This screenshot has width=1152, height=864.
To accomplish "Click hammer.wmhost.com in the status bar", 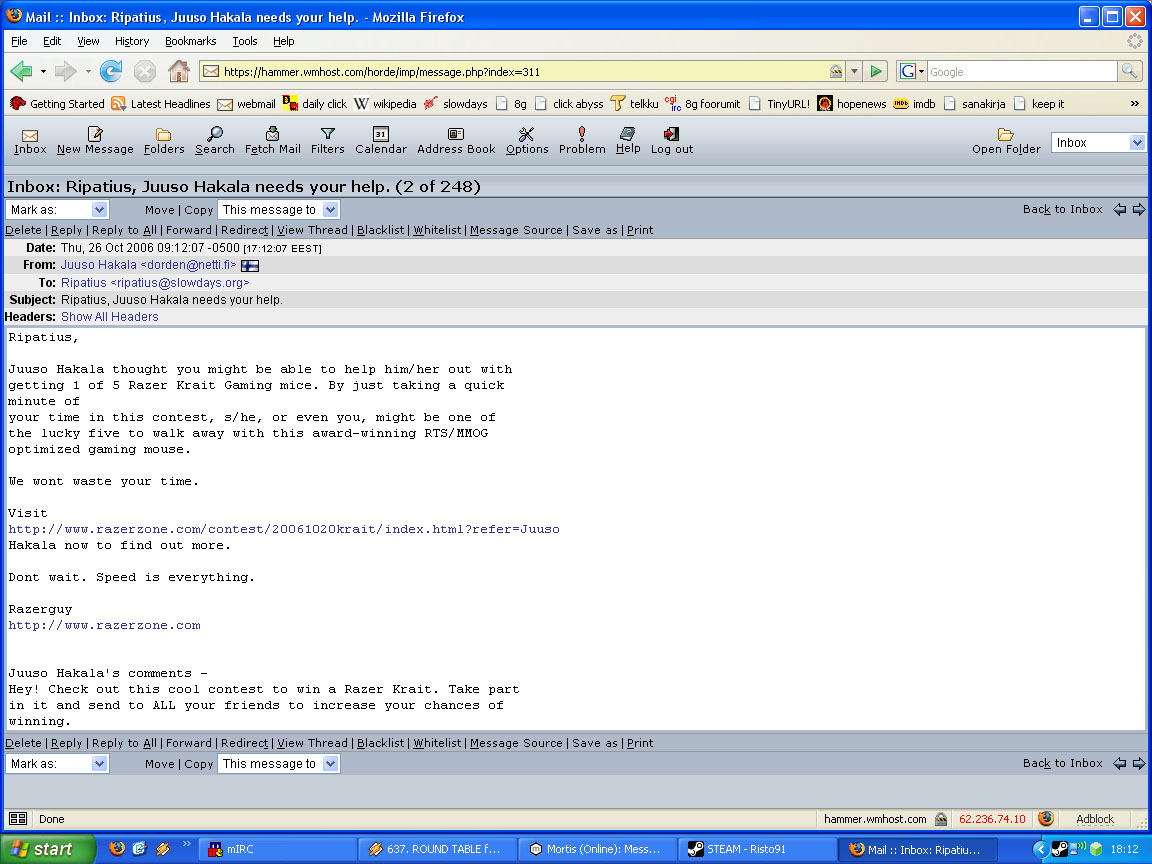I will pos(875,819).
